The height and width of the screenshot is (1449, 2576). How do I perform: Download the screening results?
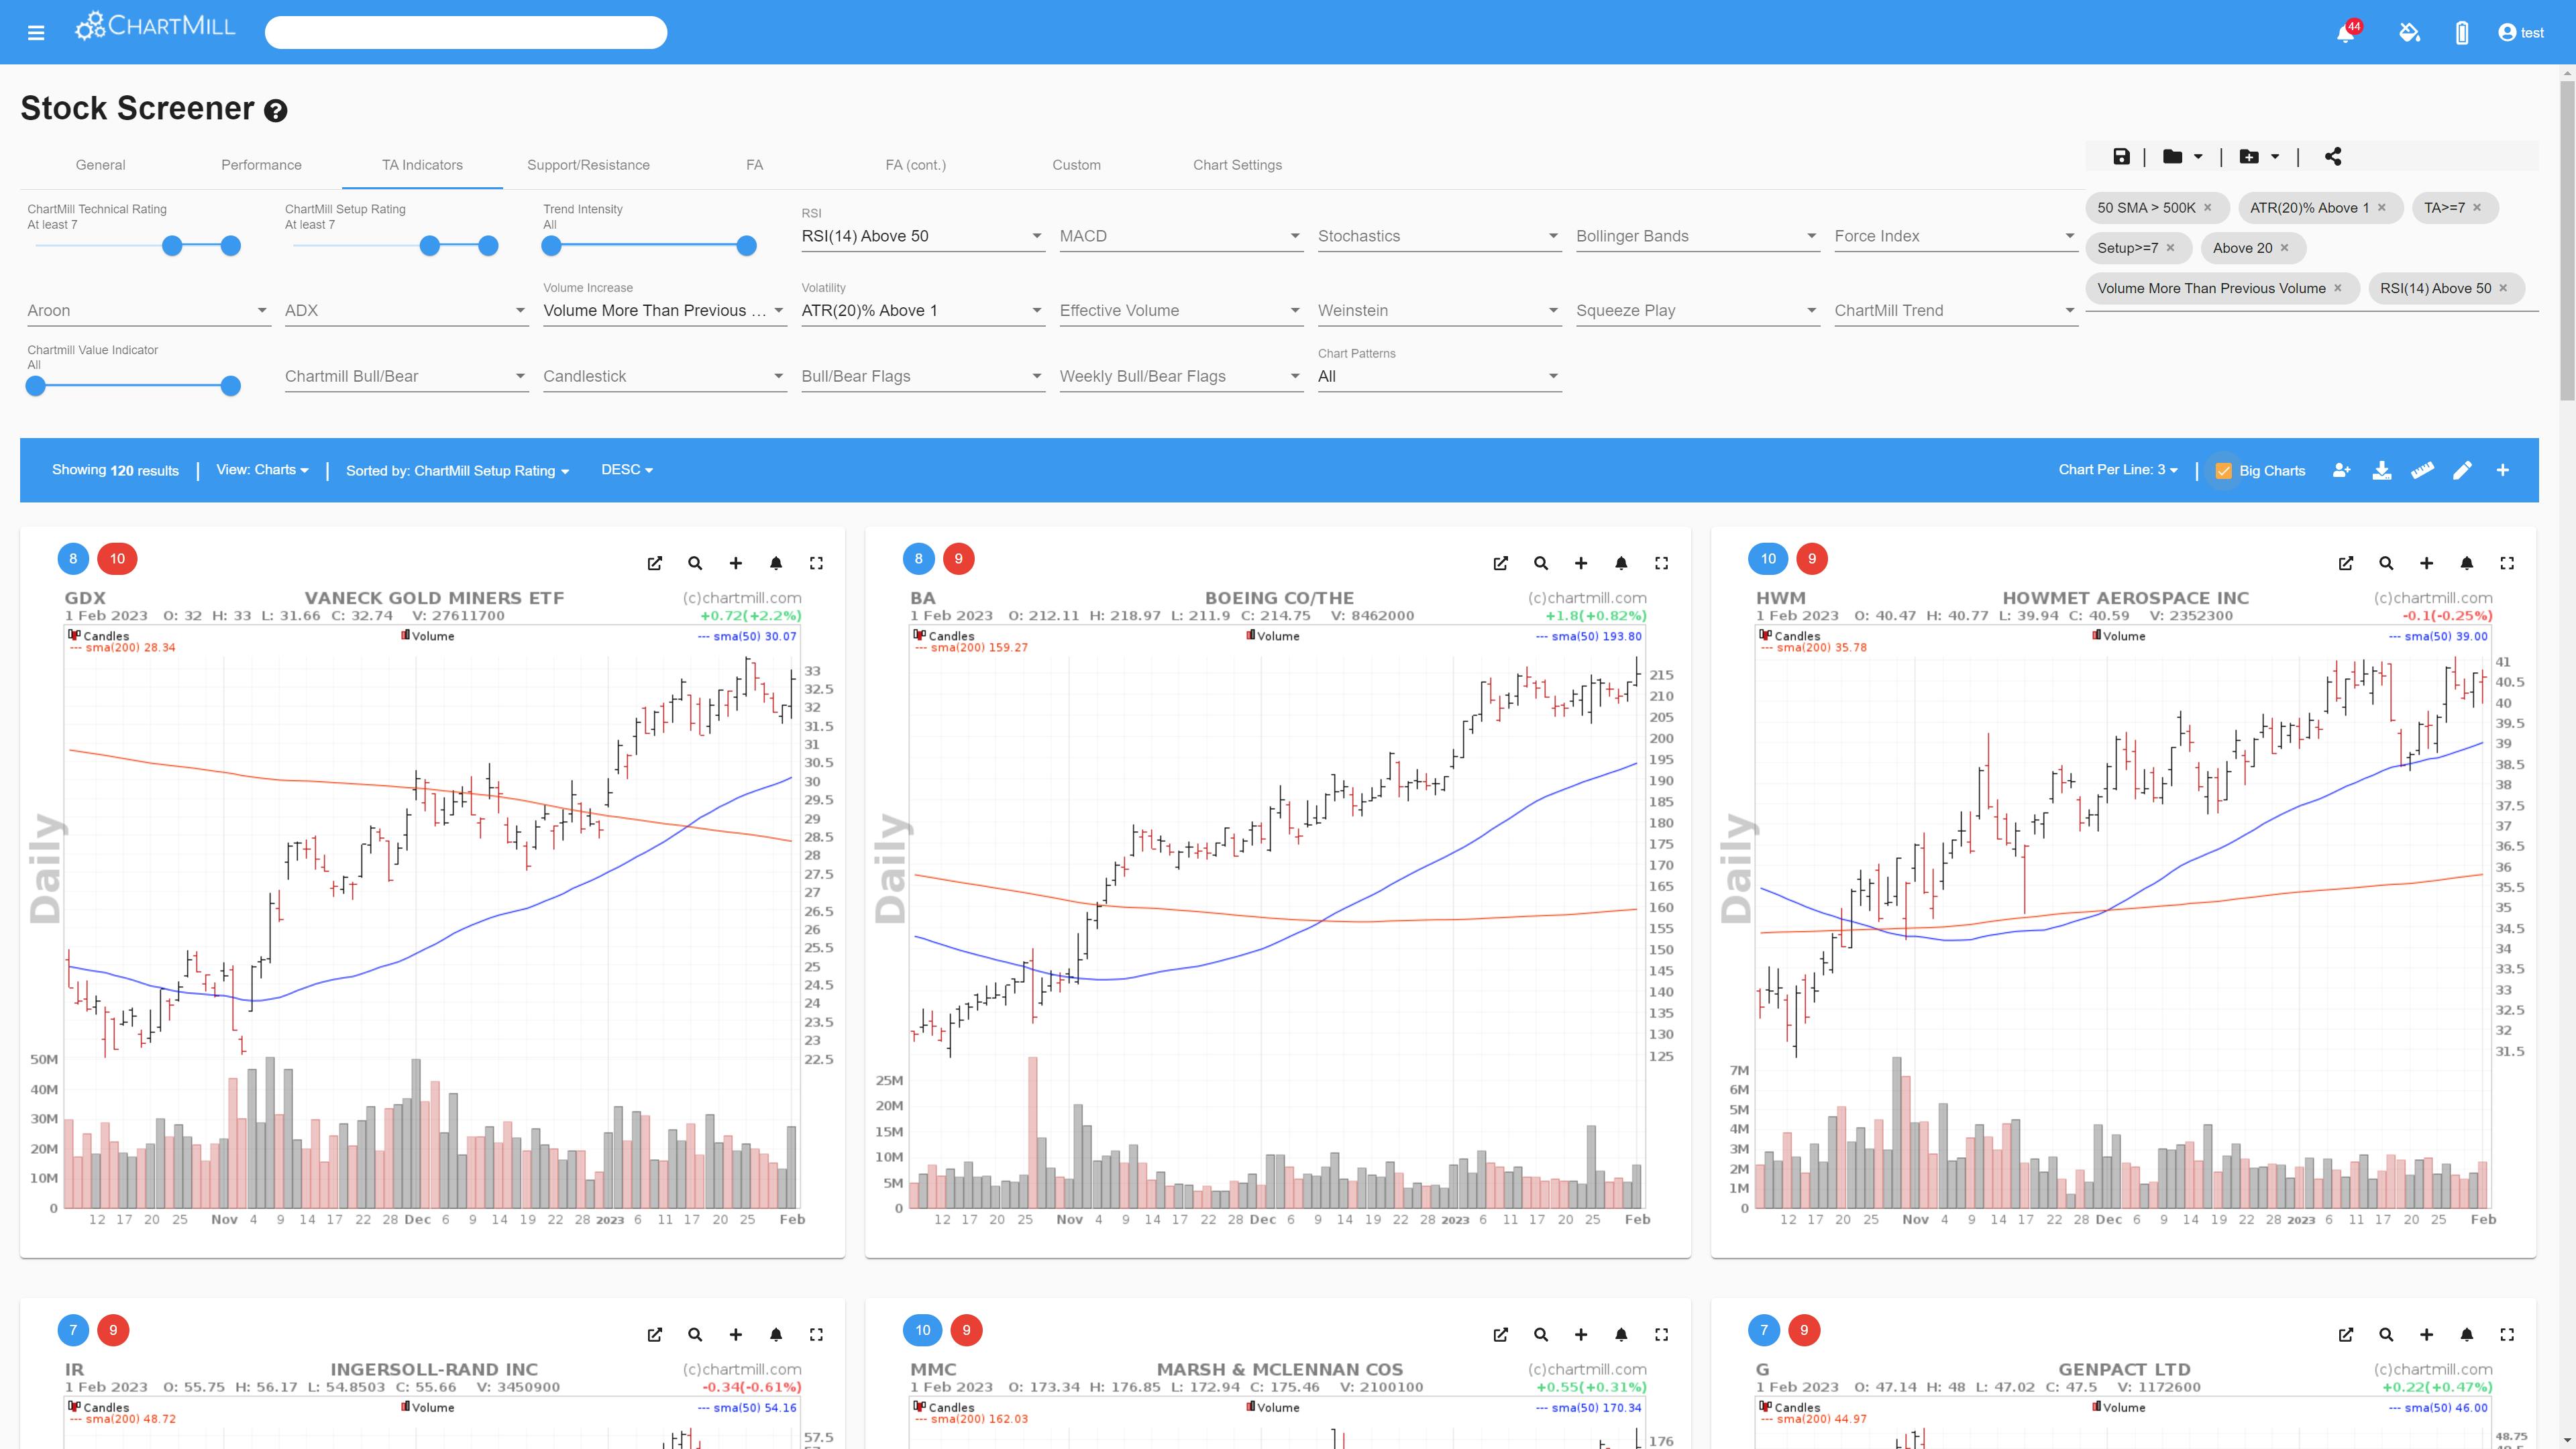click(2382, 470)
